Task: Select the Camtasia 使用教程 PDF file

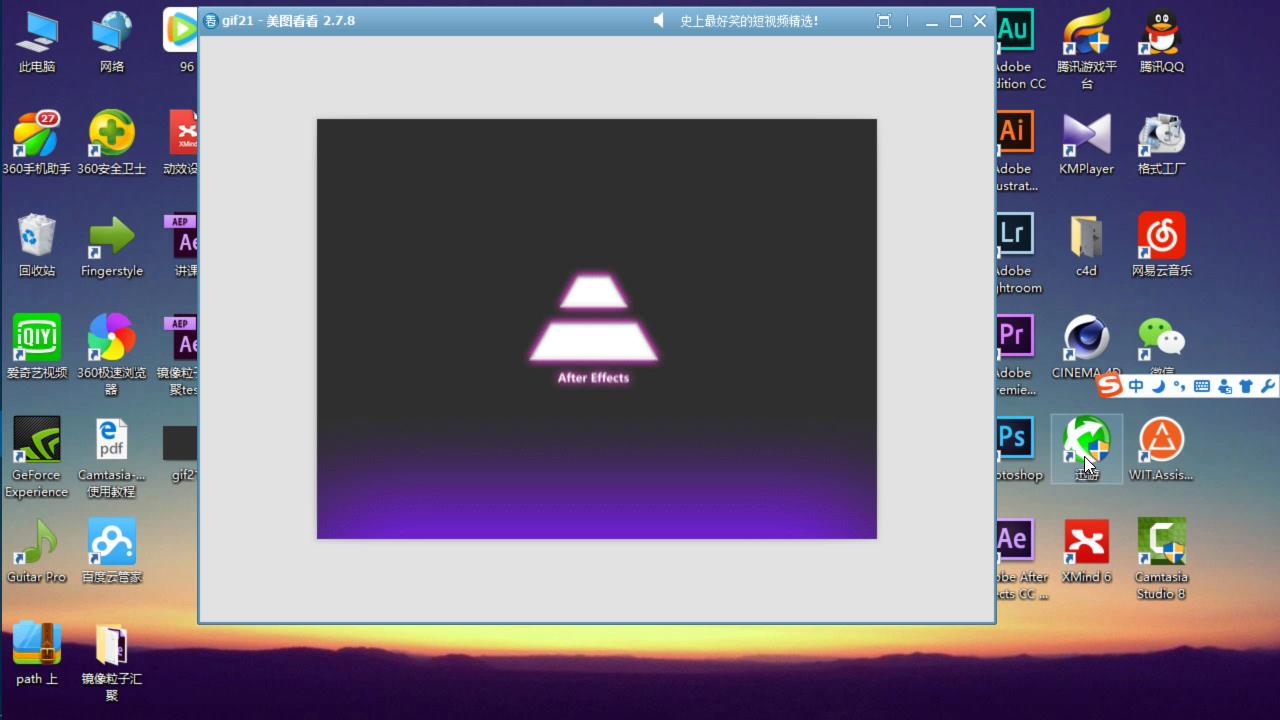Action: tap(112, 457)
